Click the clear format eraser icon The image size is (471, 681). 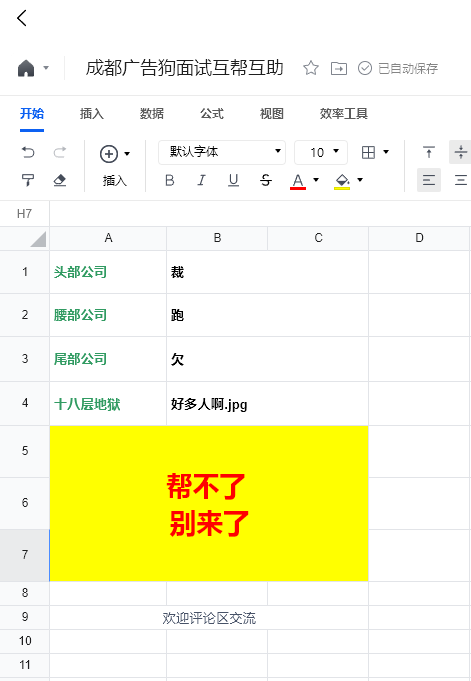[60, 180]
